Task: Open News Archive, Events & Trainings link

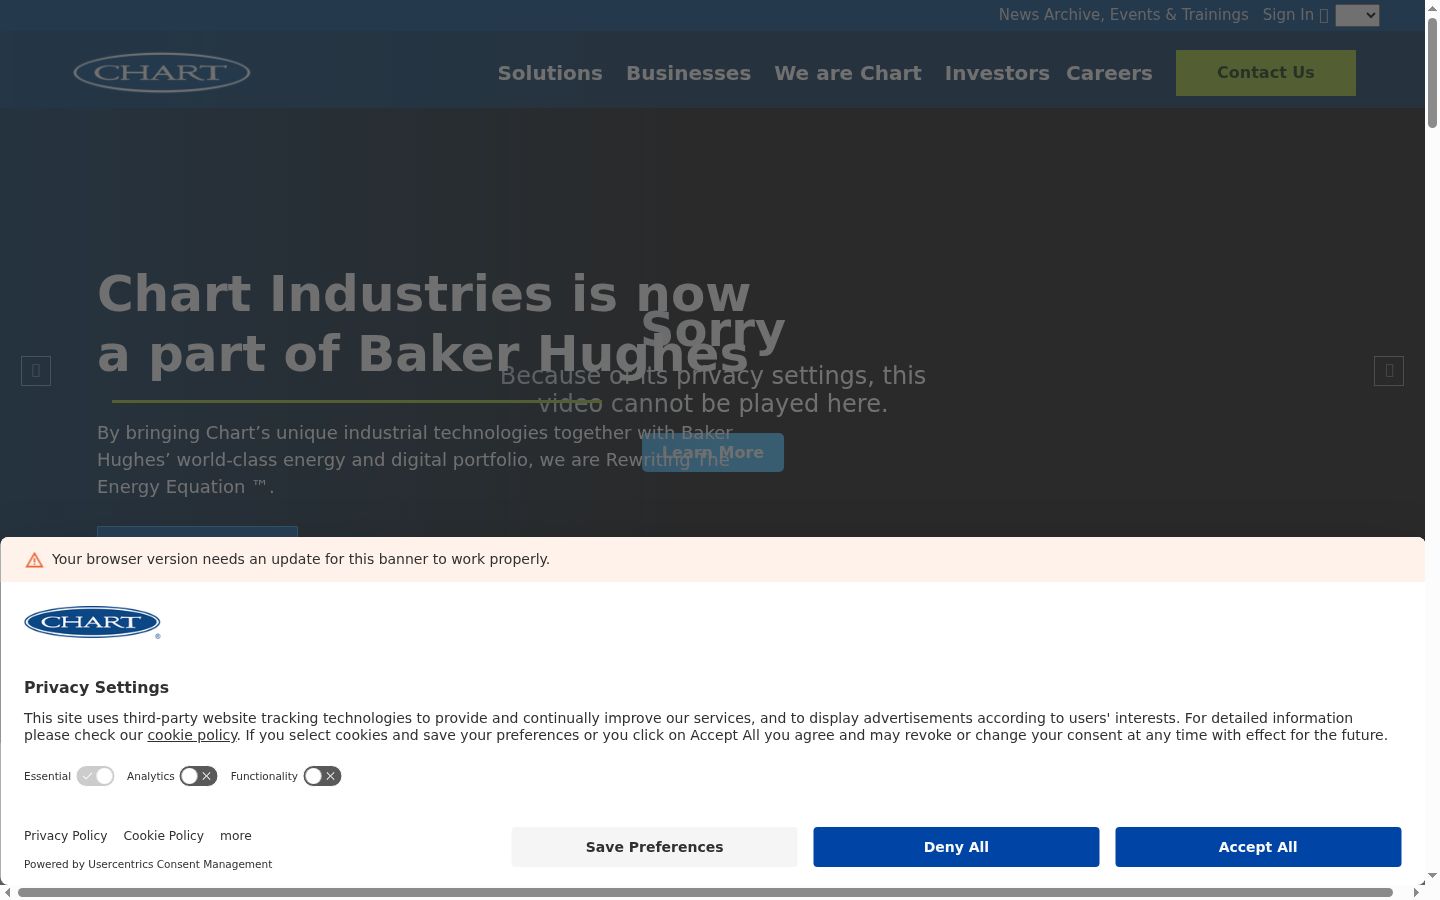Action: coord(1123,15)
